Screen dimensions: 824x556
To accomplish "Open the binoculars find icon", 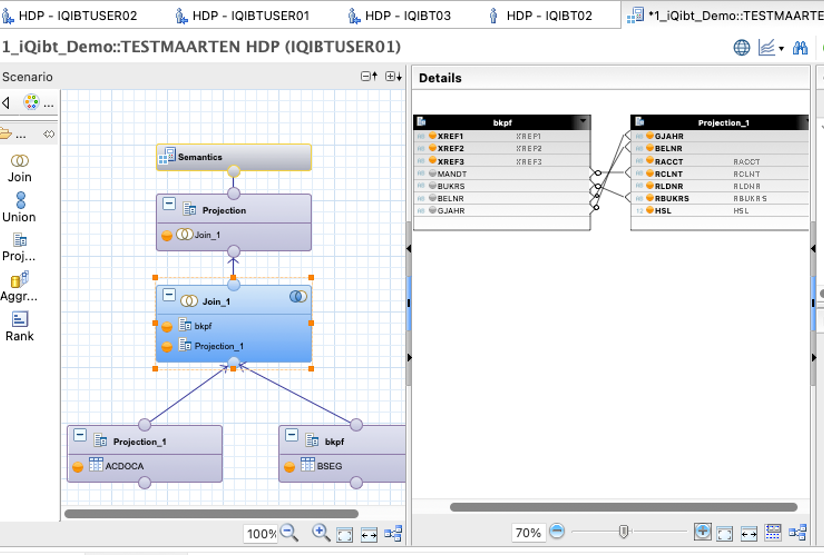I will pos(800,48).
